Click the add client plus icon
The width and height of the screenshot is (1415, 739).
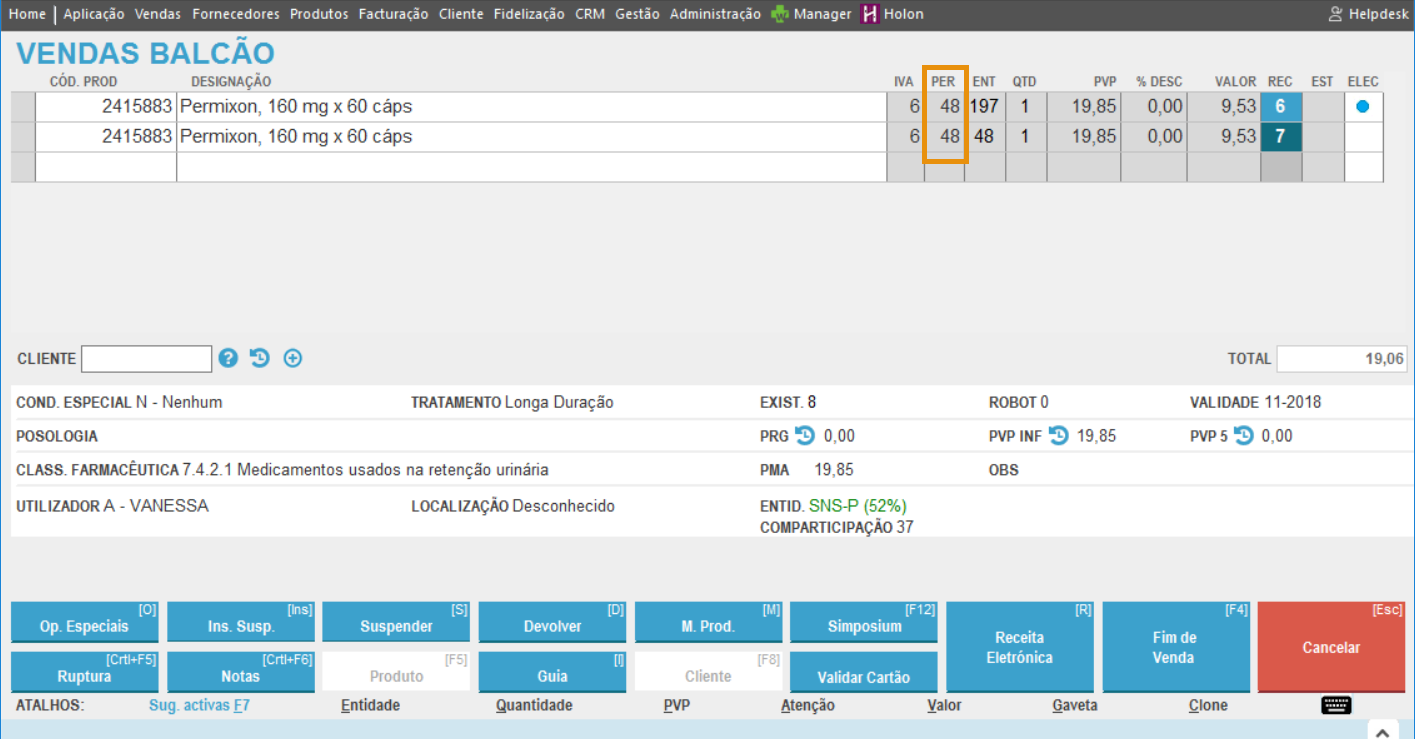(293, 358)
